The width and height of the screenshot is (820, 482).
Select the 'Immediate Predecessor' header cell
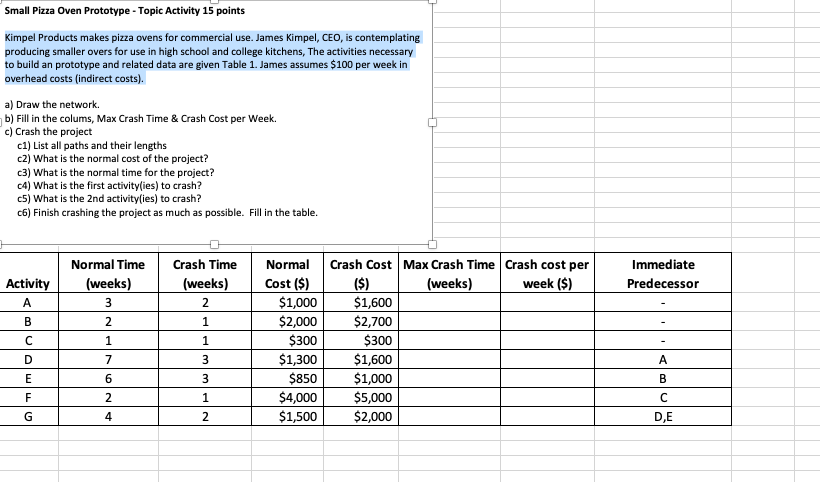[x=663, y=273]
